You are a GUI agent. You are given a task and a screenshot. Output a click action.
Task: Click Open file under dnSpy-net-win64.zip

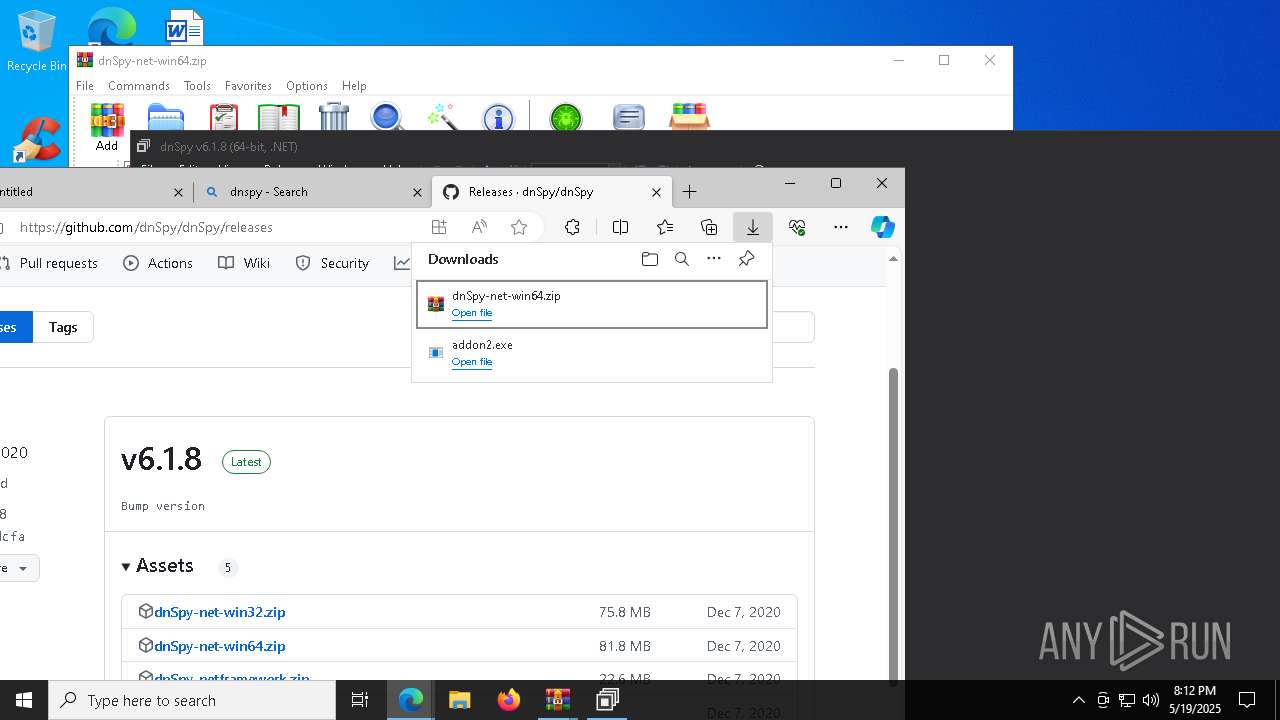472,313
